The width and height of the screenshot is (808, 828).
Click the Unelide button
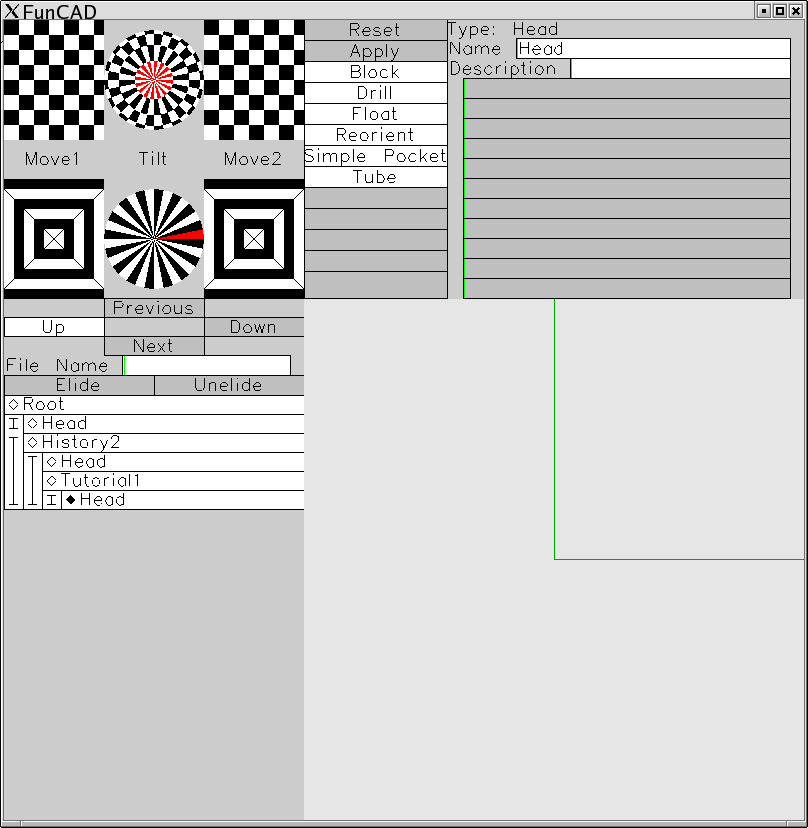point(229,385)
